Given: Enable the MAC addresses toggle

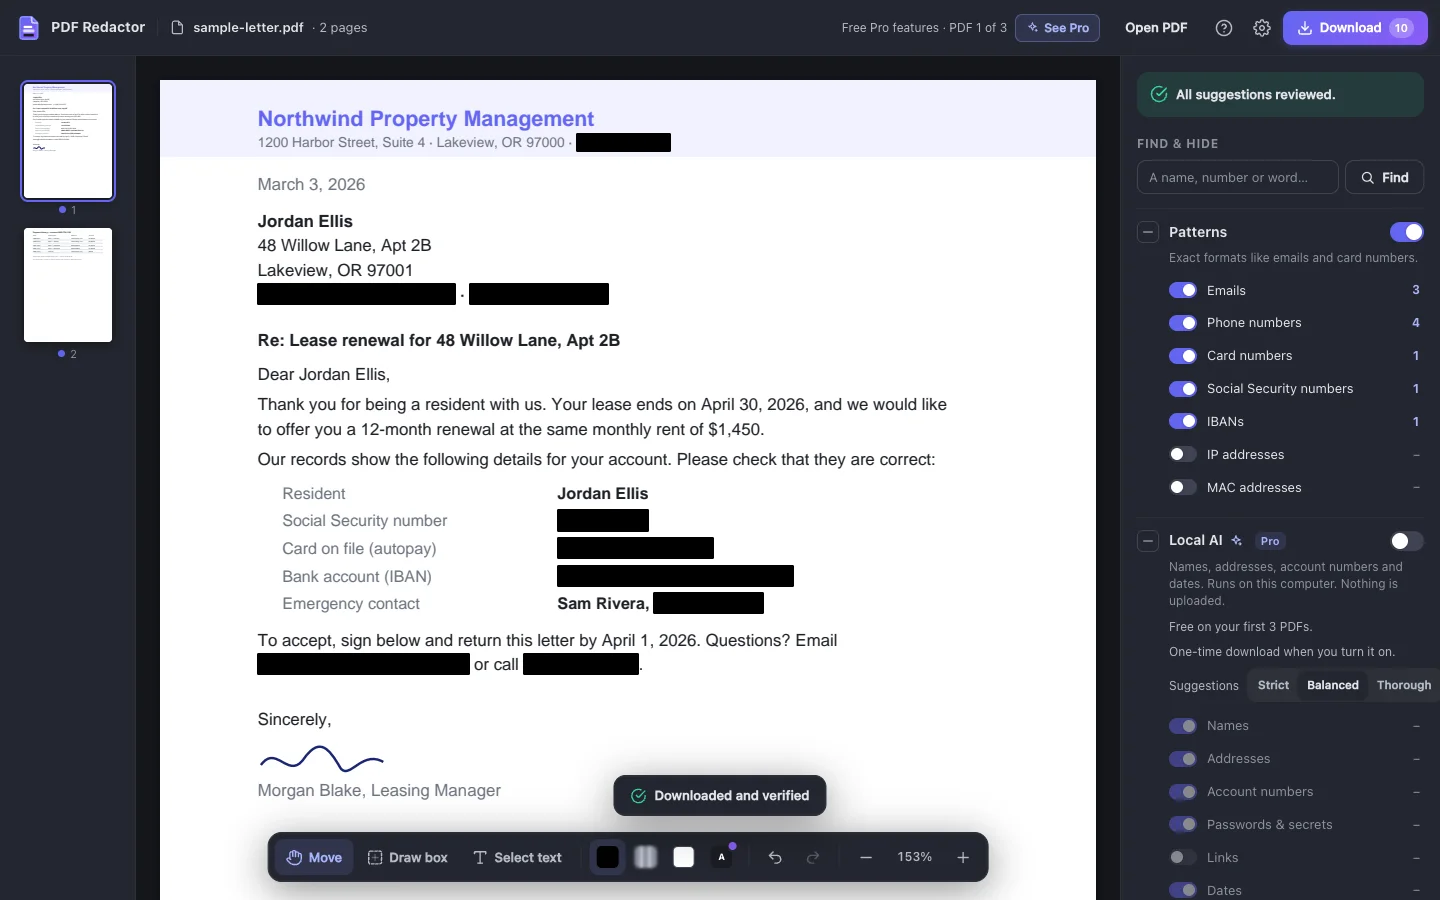Looking at the screenshot, I should tap(1183, 487).
